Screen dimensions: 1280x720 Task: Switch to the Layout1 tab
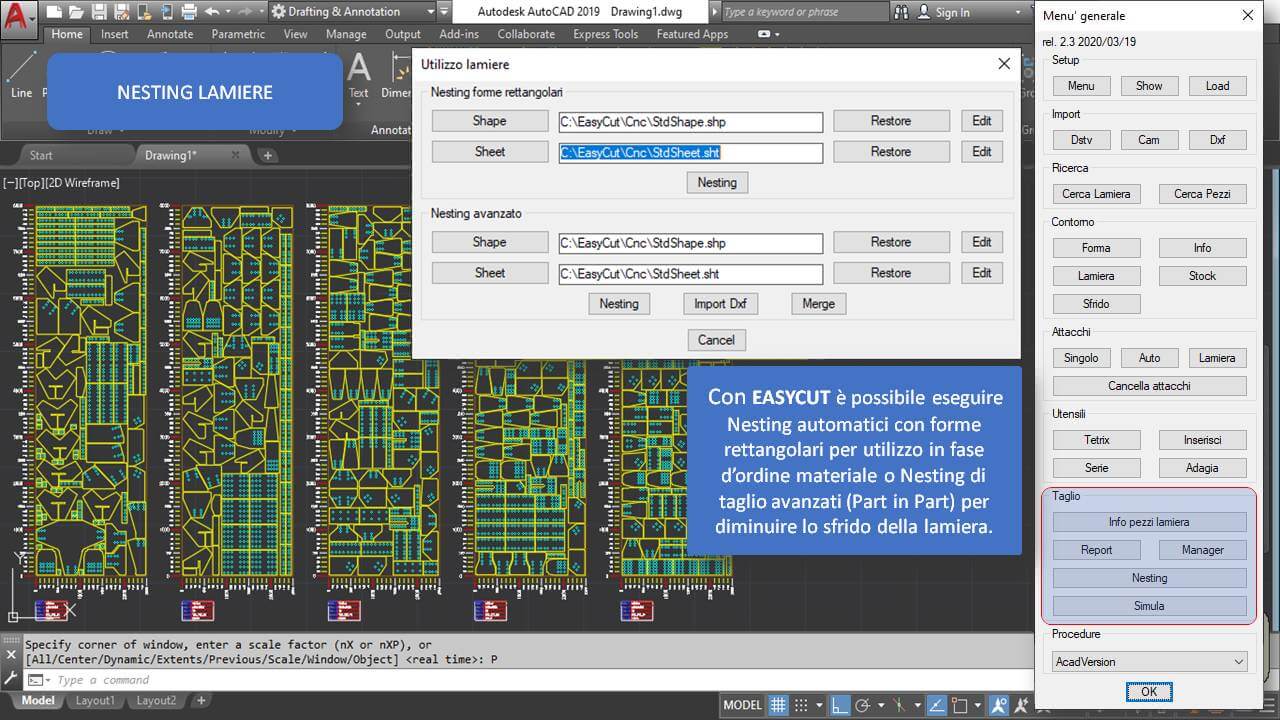pos(95,701)
